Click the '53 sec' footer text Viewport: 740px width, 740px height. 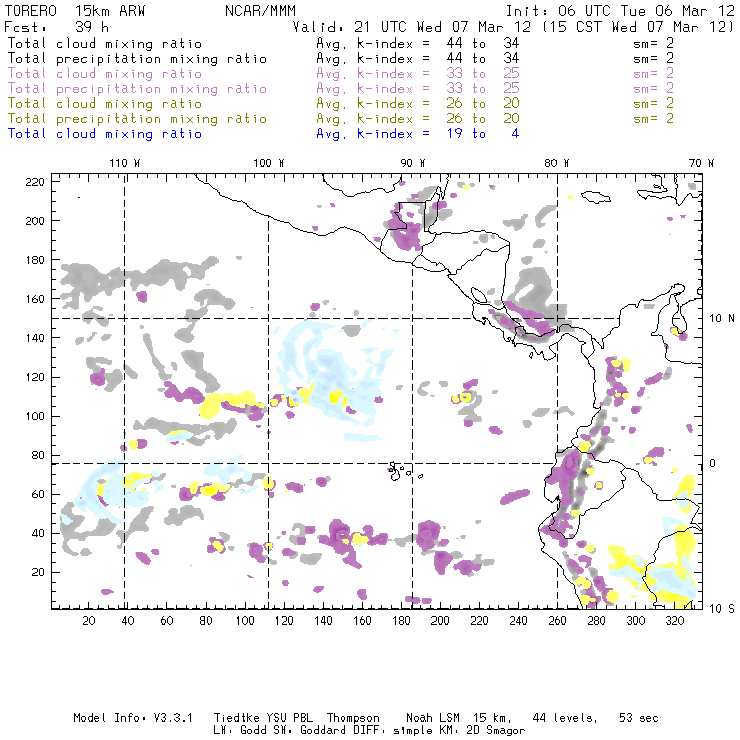click(x=639, y=718)
